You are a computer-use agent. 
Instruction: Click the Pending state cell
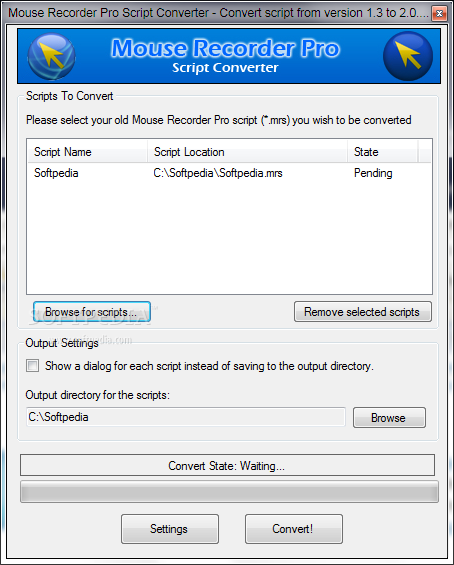point(373,173)
